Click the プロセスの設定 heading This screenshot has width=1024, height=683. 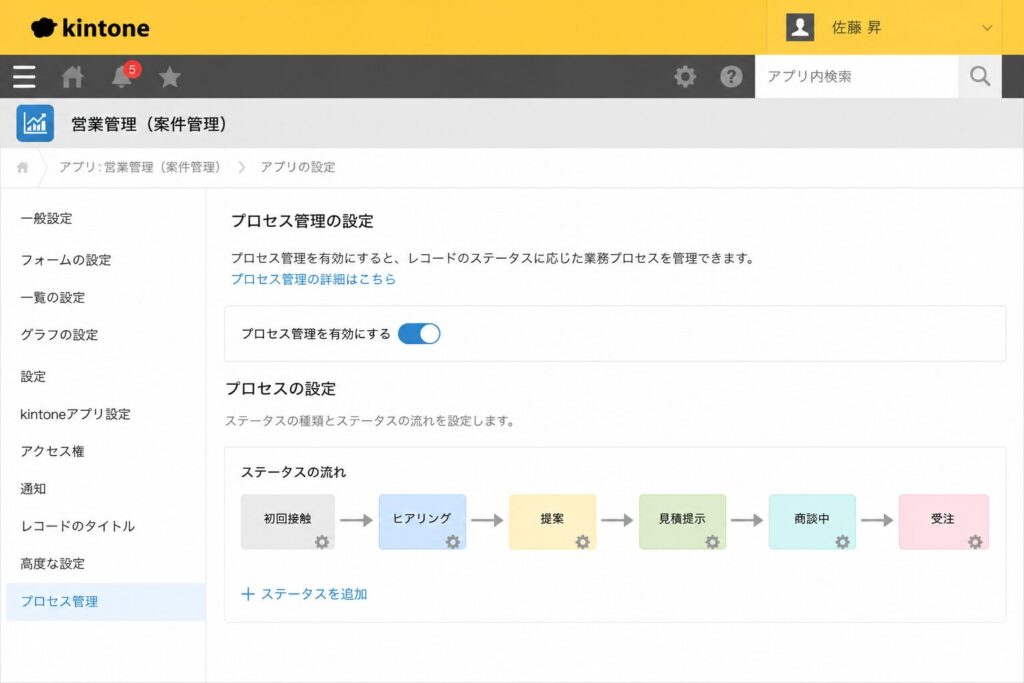(281, 389)
